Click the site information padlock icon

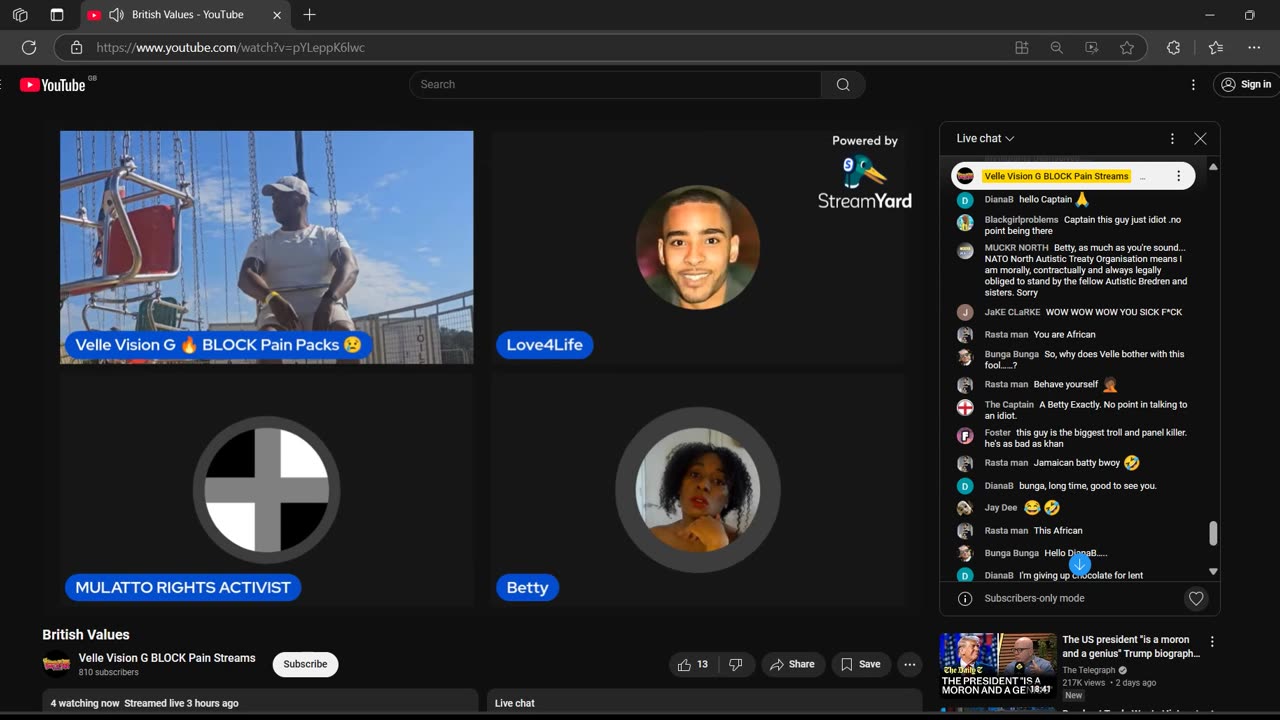tap(76, 47)
